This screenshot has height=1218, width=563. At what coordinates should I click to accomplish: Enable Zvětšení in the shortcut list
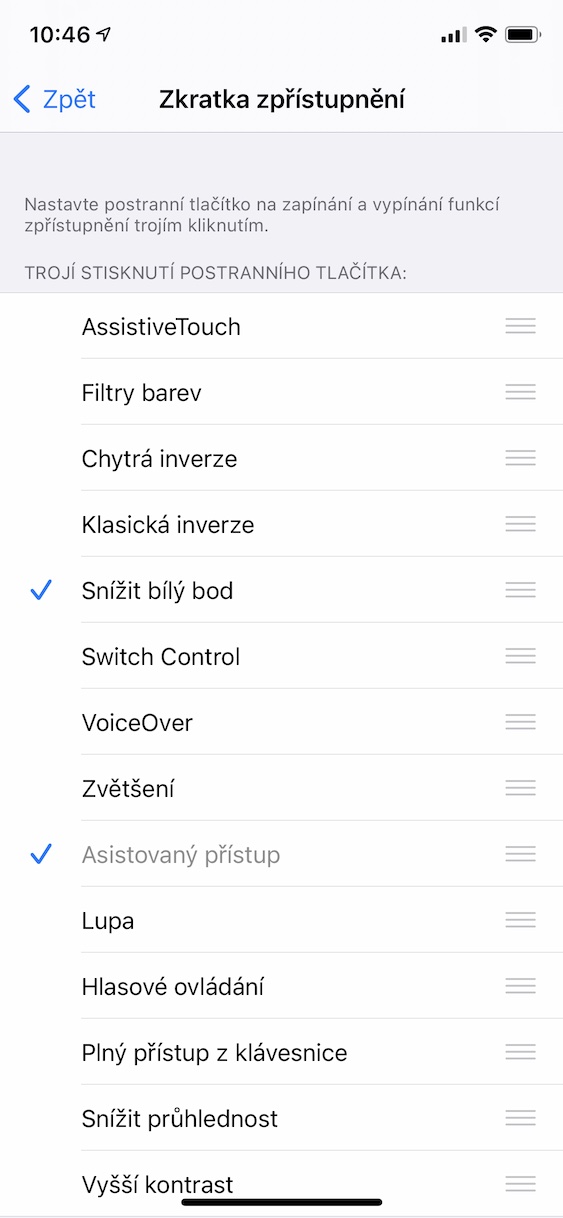pyautogui.click(x=281, y=788)
